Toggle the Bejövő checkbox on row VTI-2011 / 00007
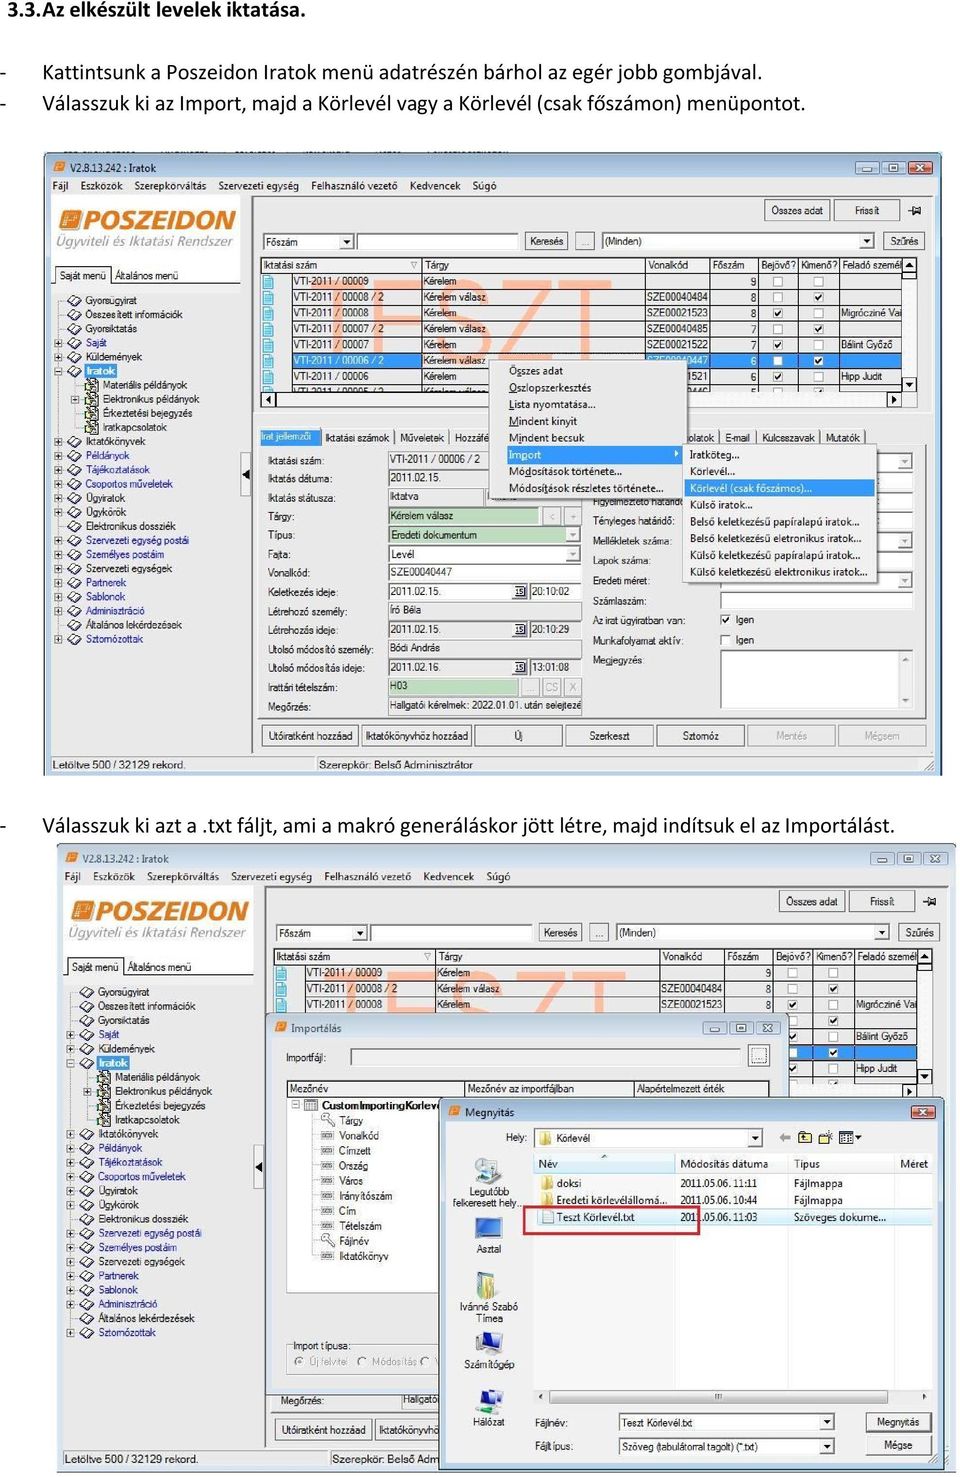Screen dimensions: 960x1477 [778, 345]
